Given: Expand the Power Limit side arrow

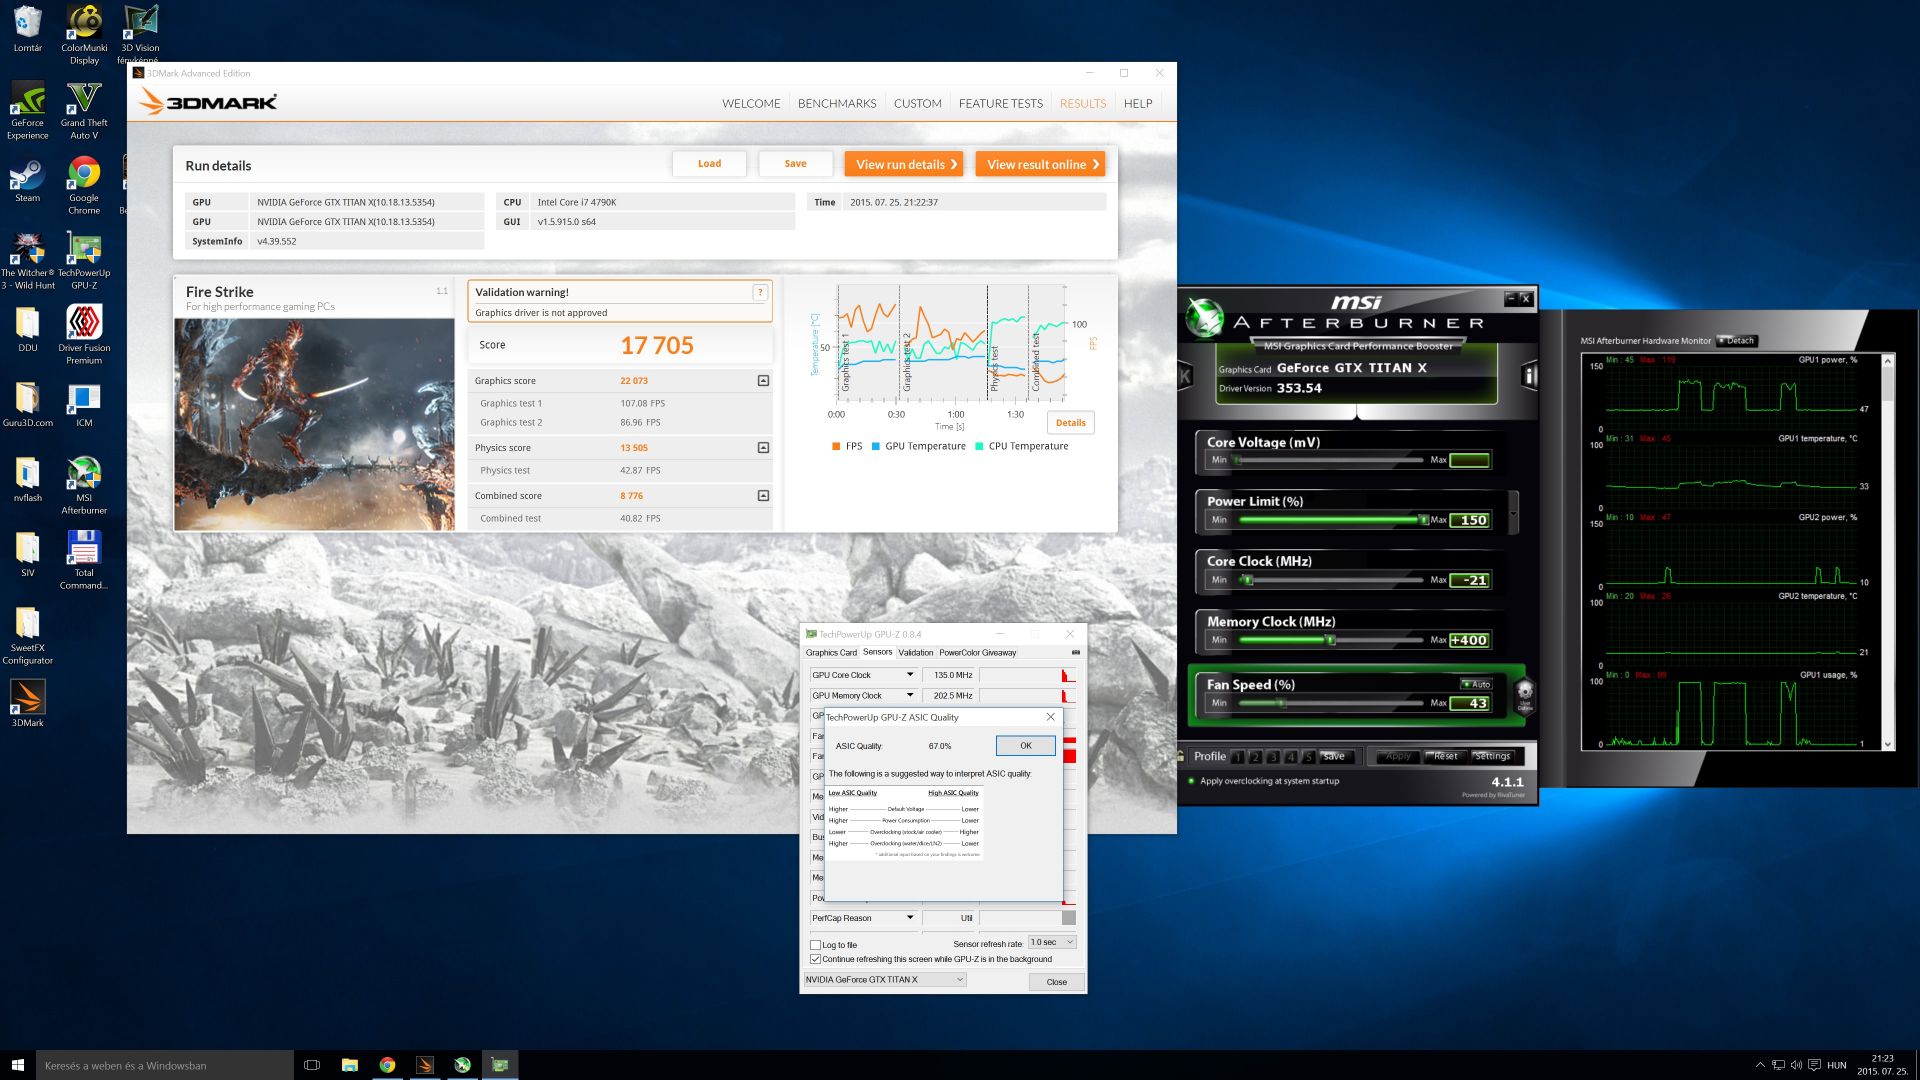Looking at the screenshot, I should 1513,514.
